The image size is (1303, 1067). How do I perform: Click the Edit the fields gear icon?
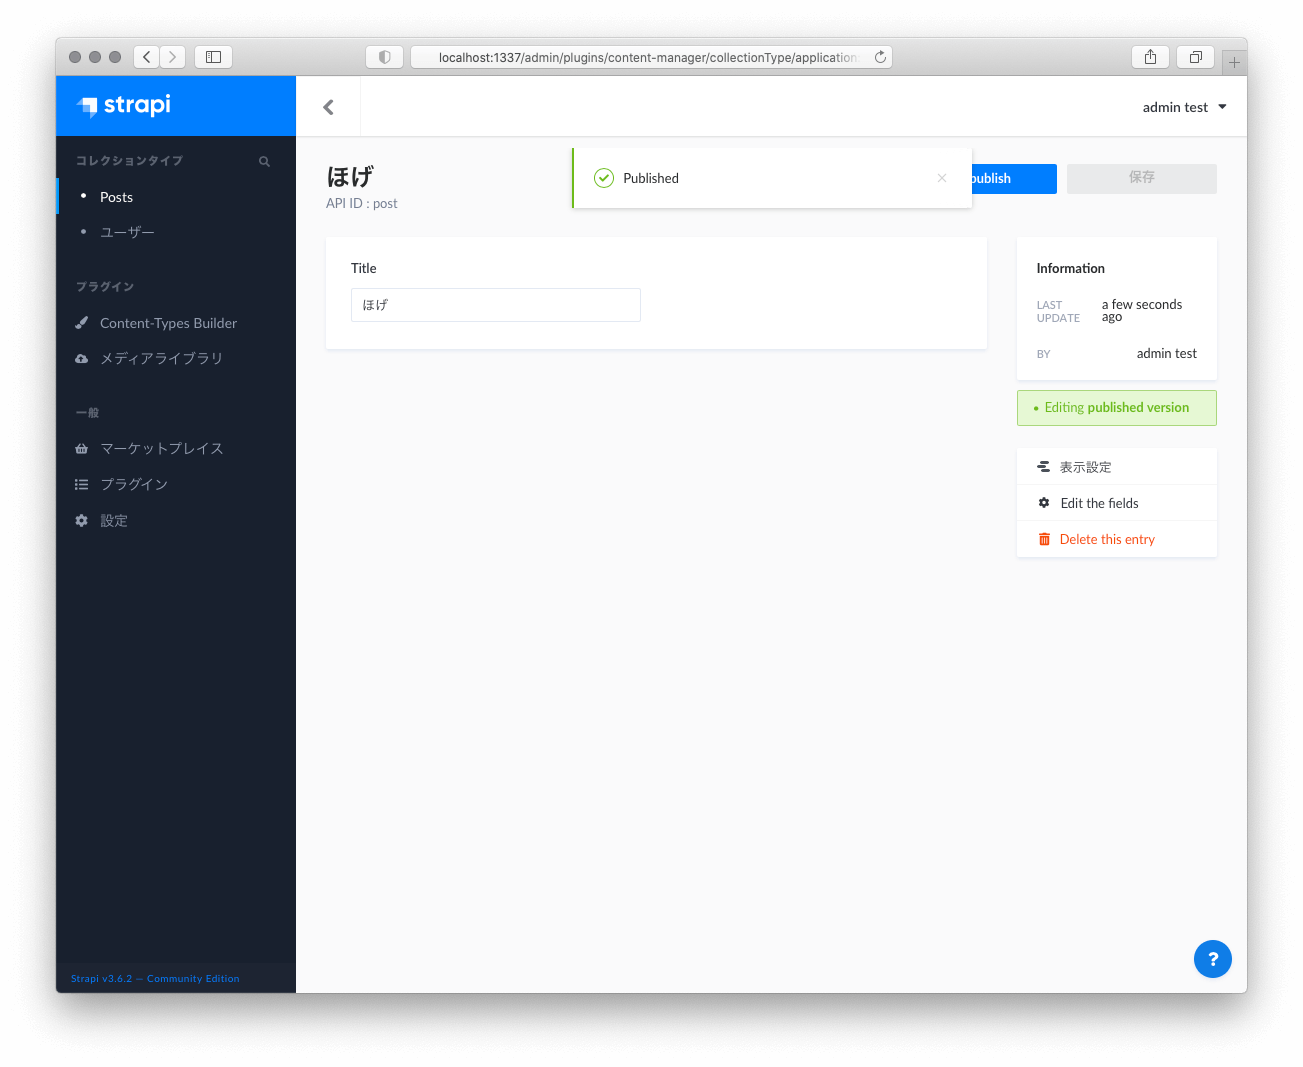pyautogui.click(x=1044, y=503)
